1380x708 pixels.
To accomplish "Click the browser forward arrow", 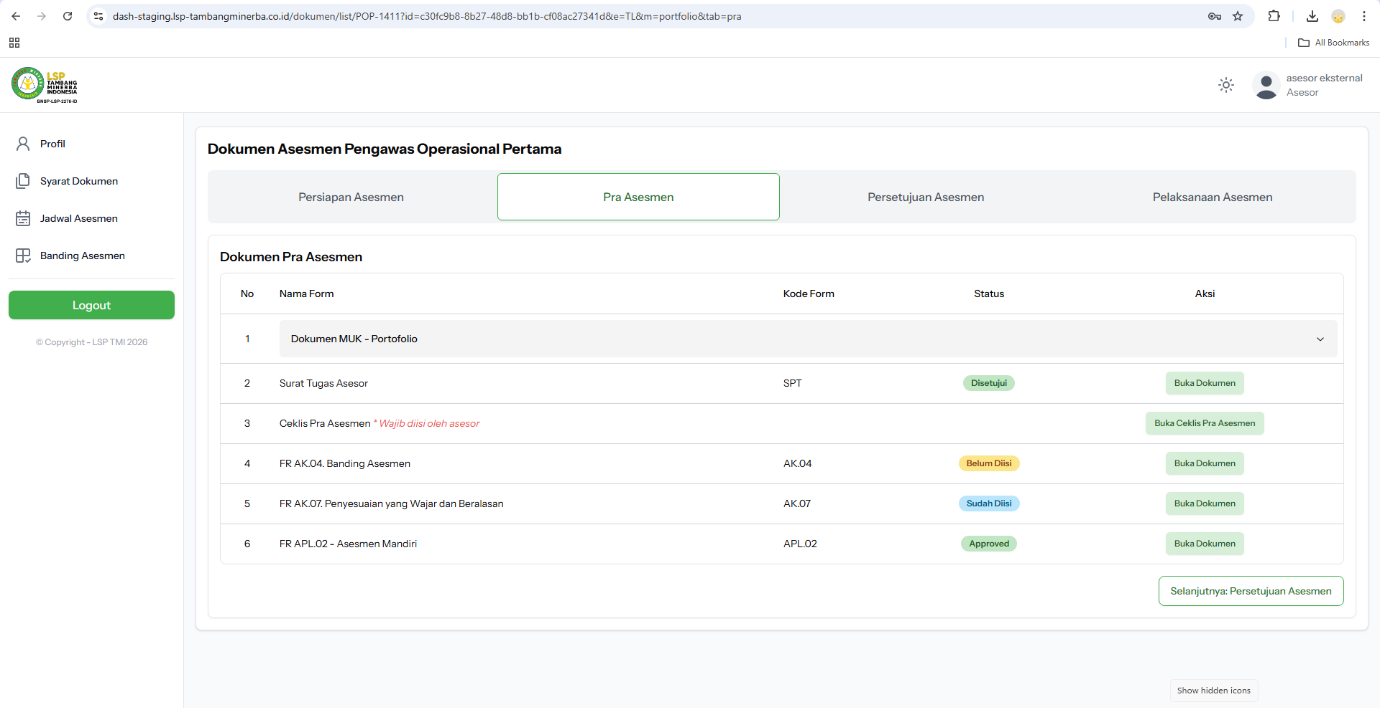I will point(41,16).
